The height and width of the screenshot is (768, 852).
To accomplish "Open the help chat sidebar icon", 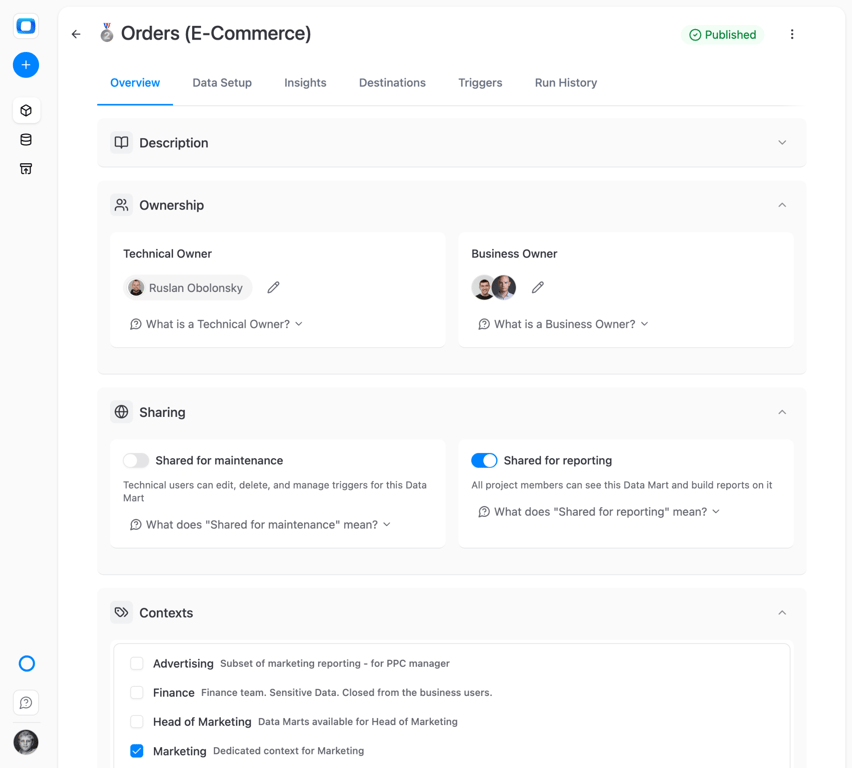I will click(x=26, y=703).
